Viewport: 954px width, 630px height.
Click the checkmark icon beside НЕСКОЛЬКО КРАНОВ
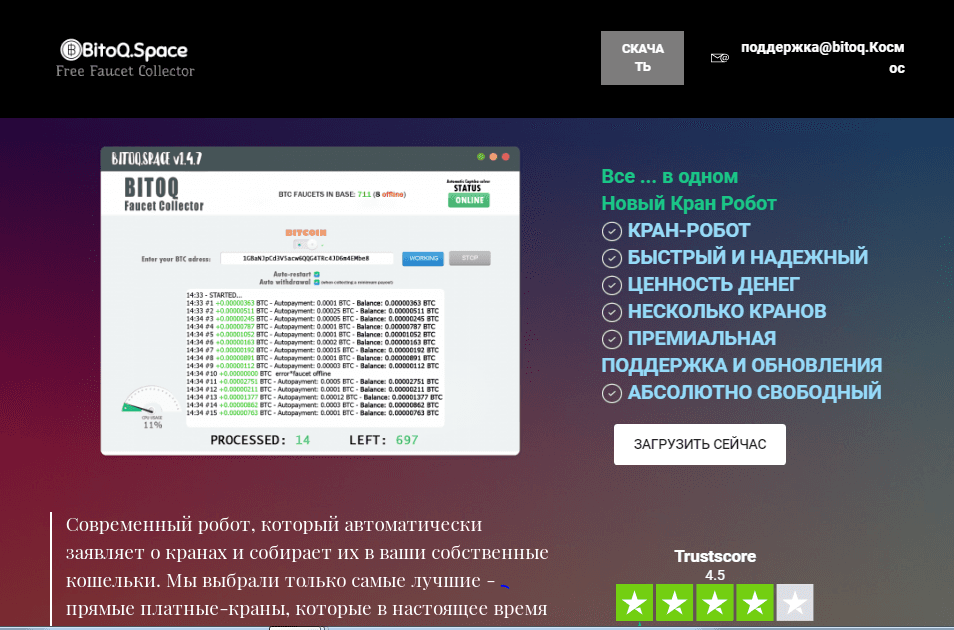[x=610, y=312]
